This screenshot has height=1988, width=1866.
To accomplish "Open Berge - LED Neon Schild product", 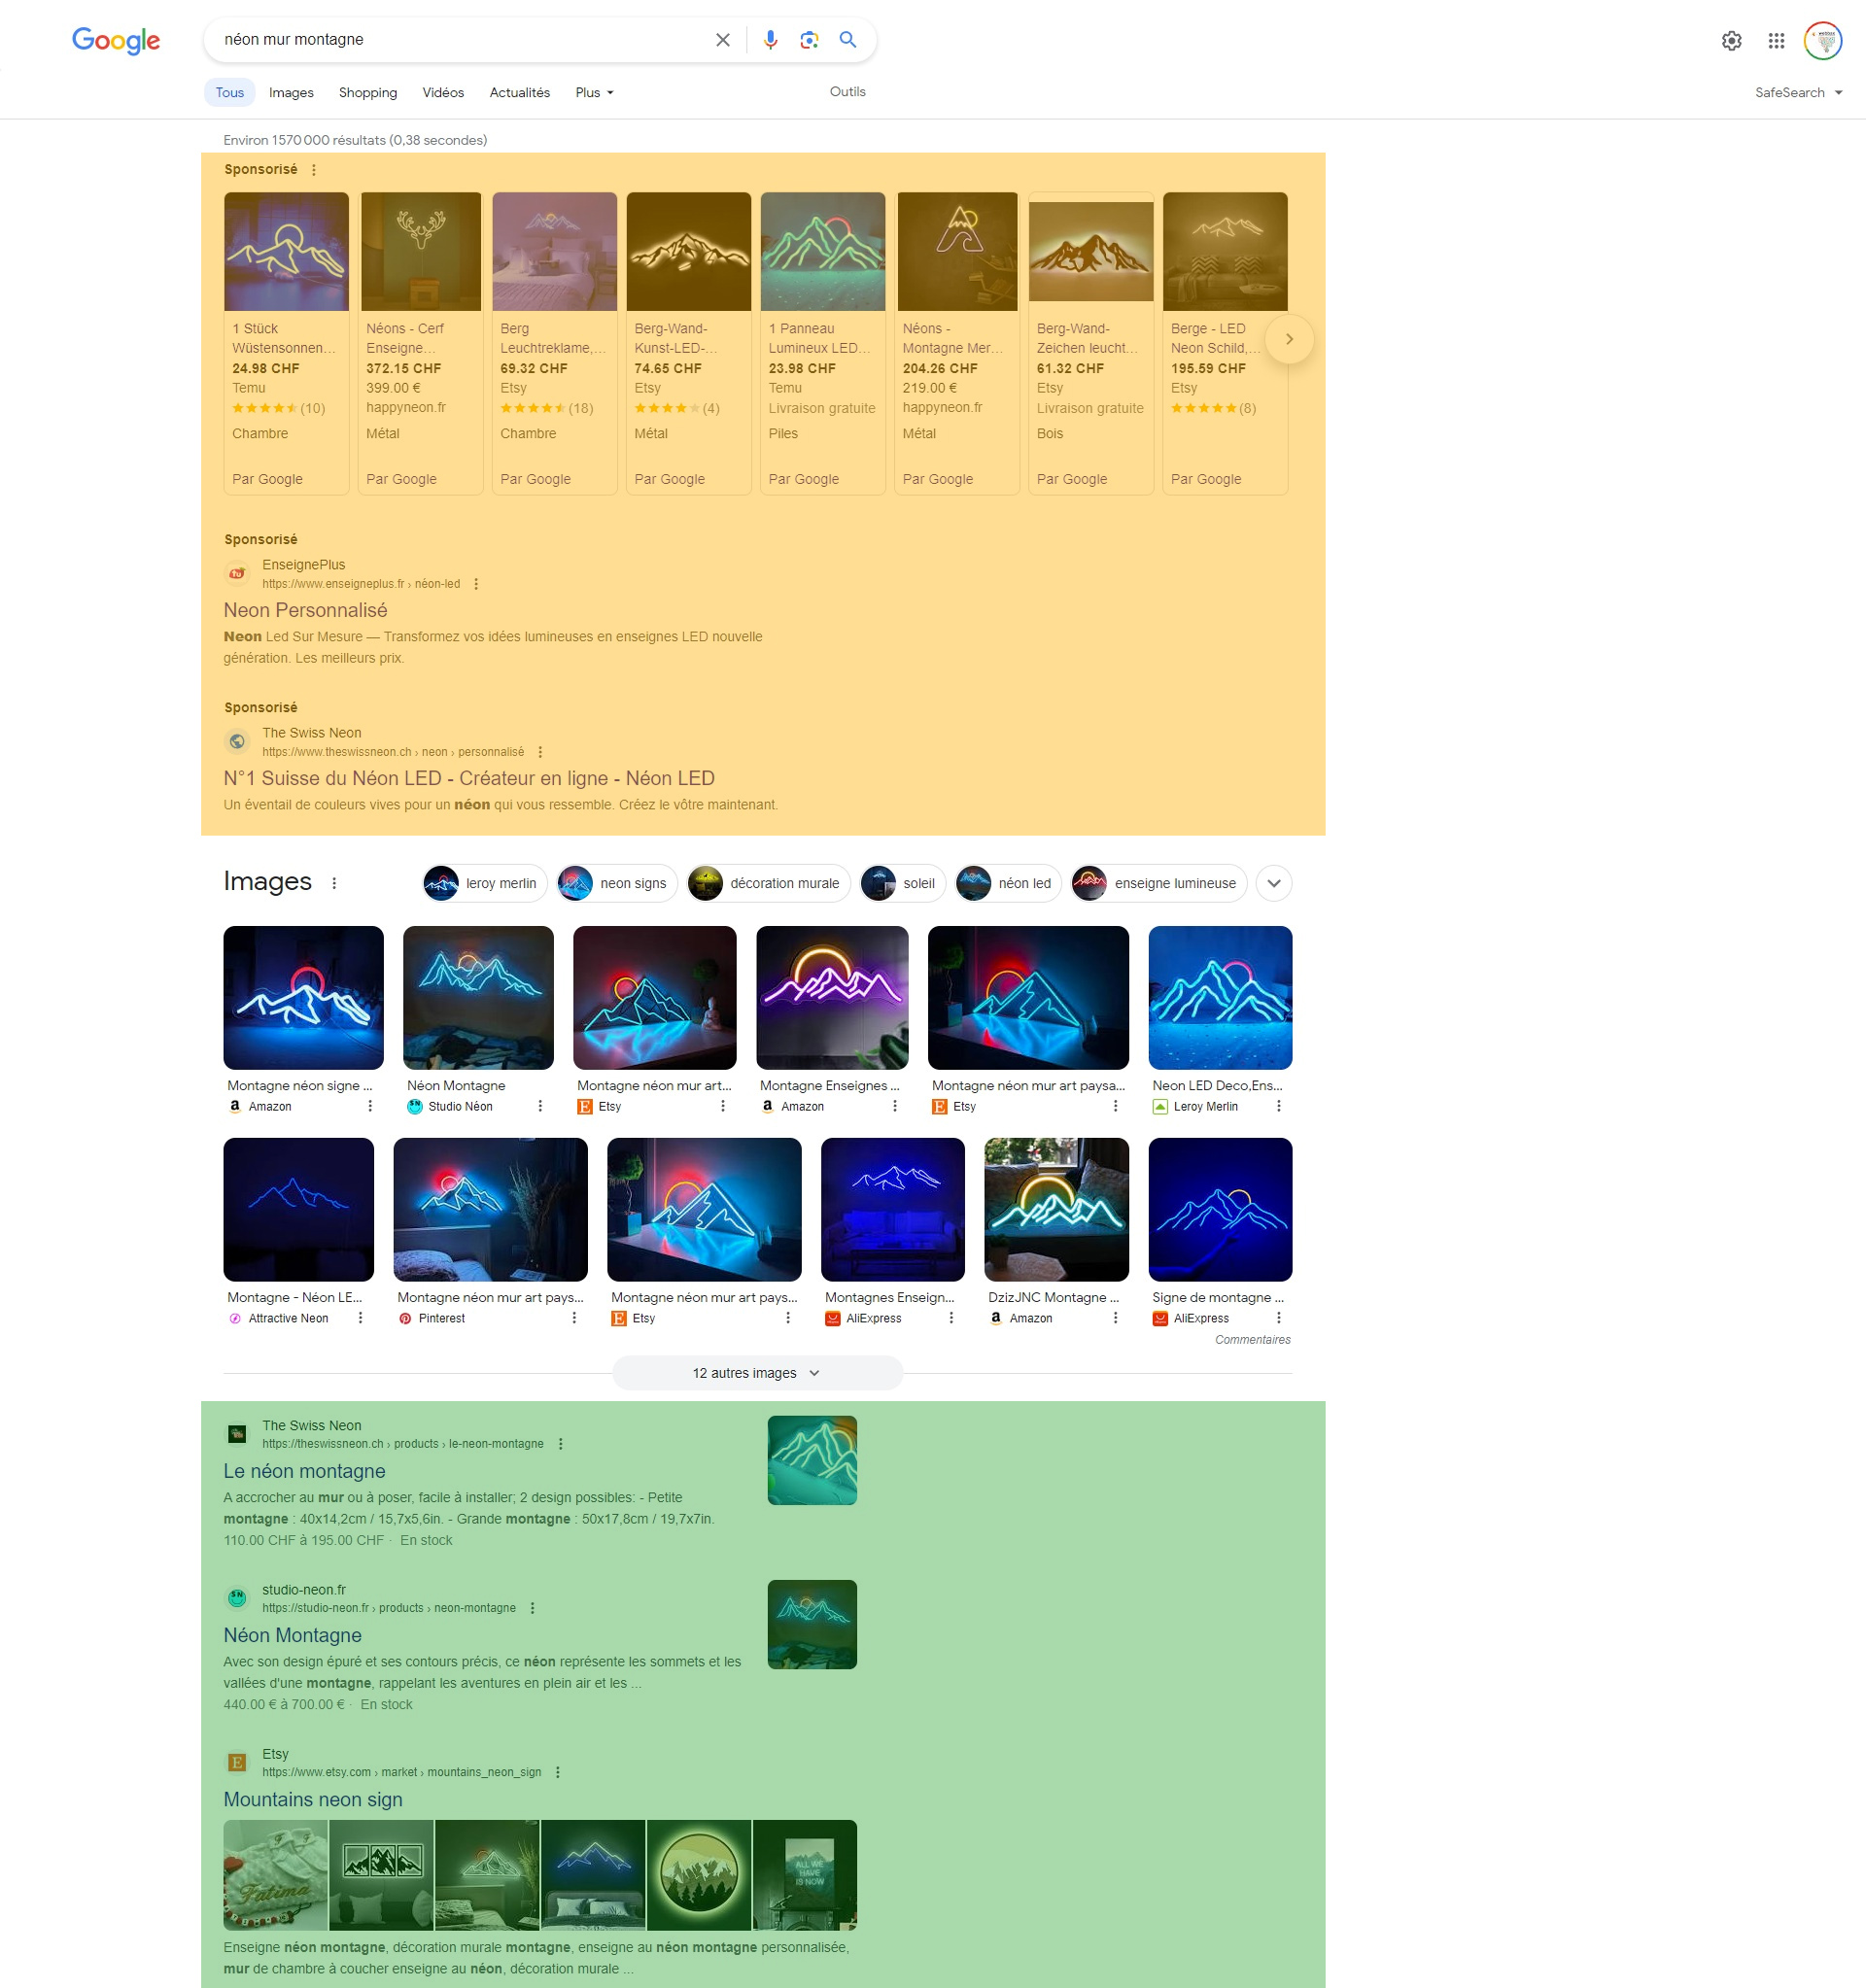I will click(1225, 343).
